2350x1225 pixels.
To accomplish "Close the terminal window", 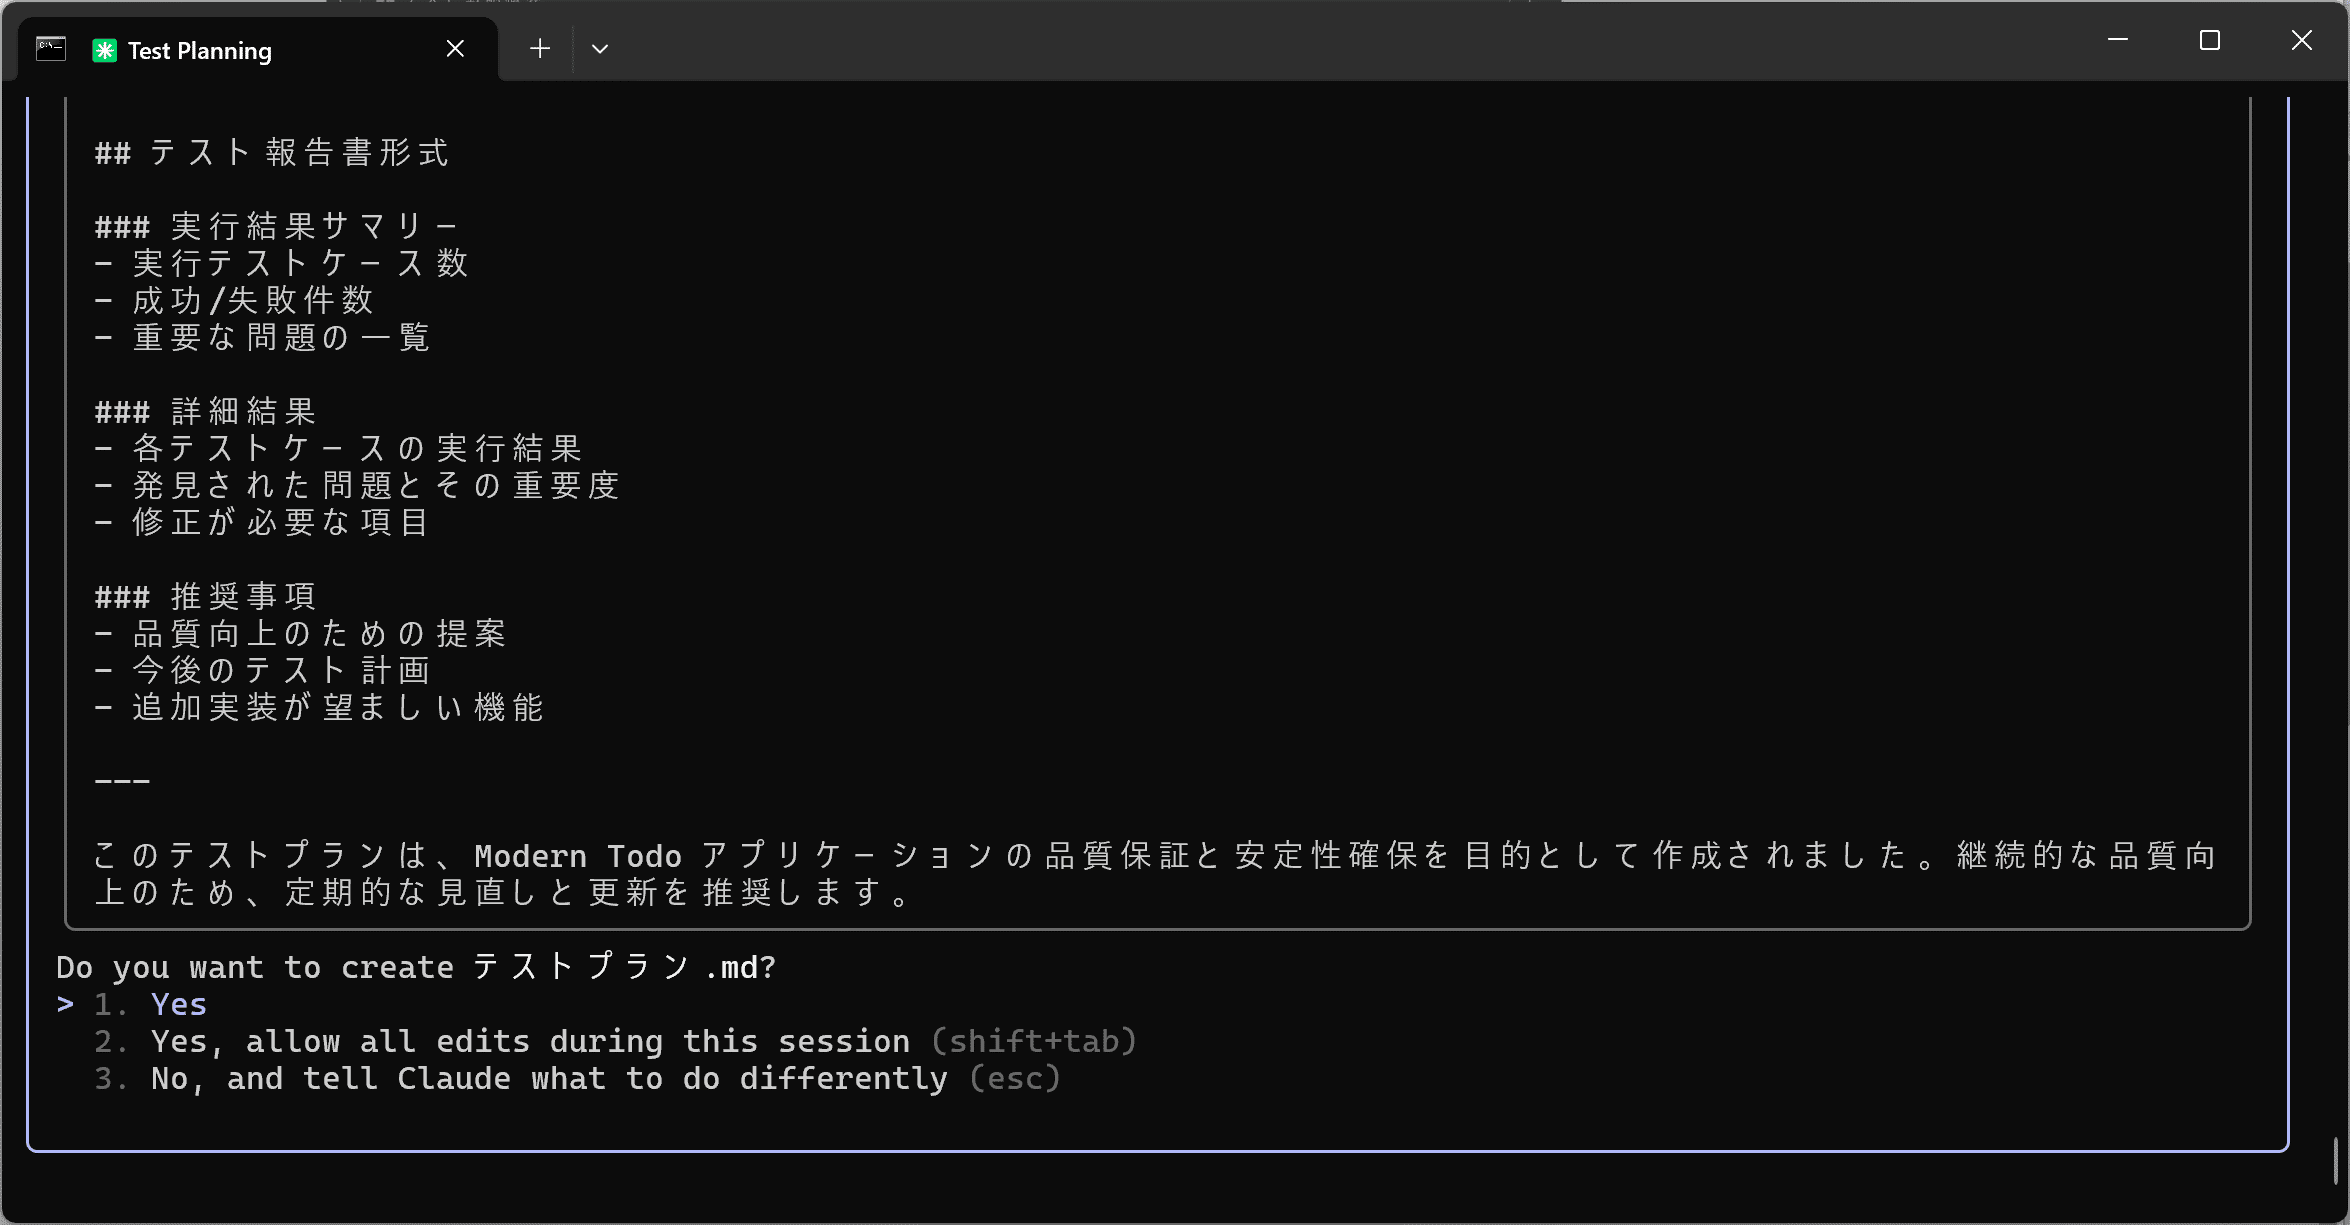I will [x=2301, y=40].
